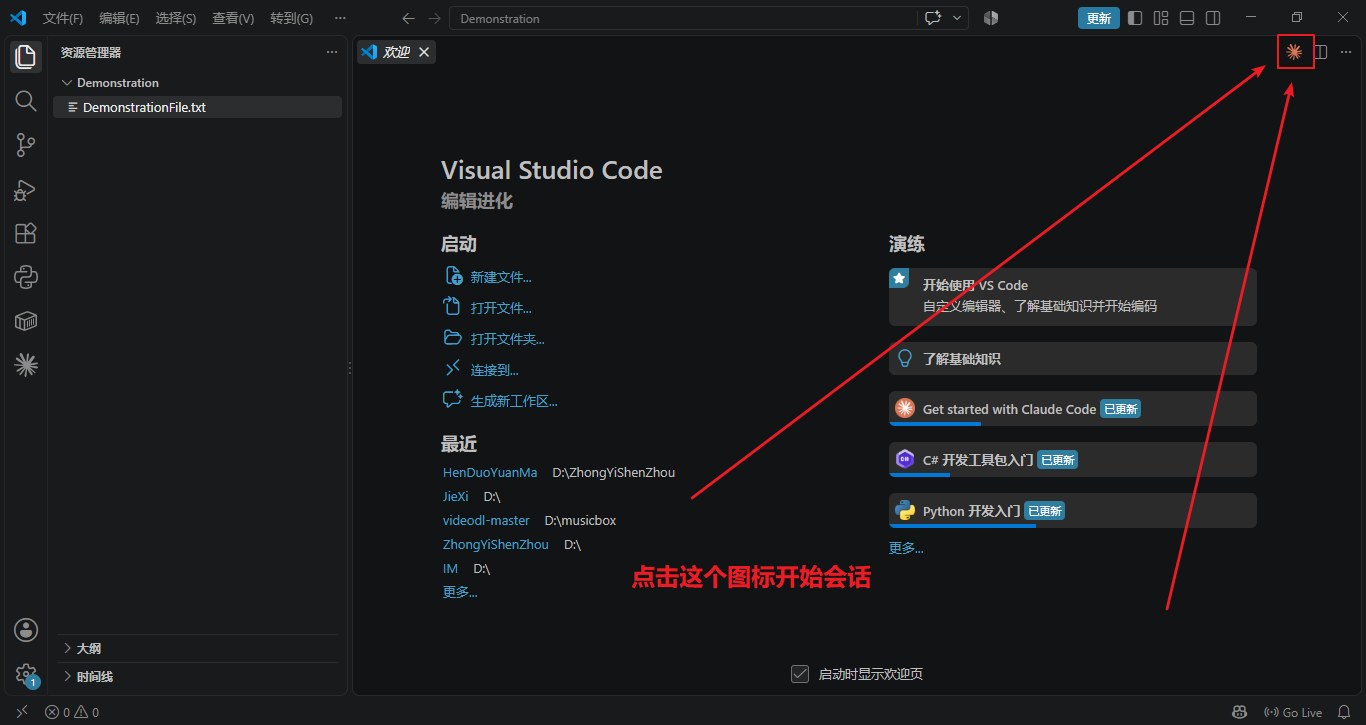Open the 文件(F) menu
The image size is (1366, 725).
[x=63, y=18]
